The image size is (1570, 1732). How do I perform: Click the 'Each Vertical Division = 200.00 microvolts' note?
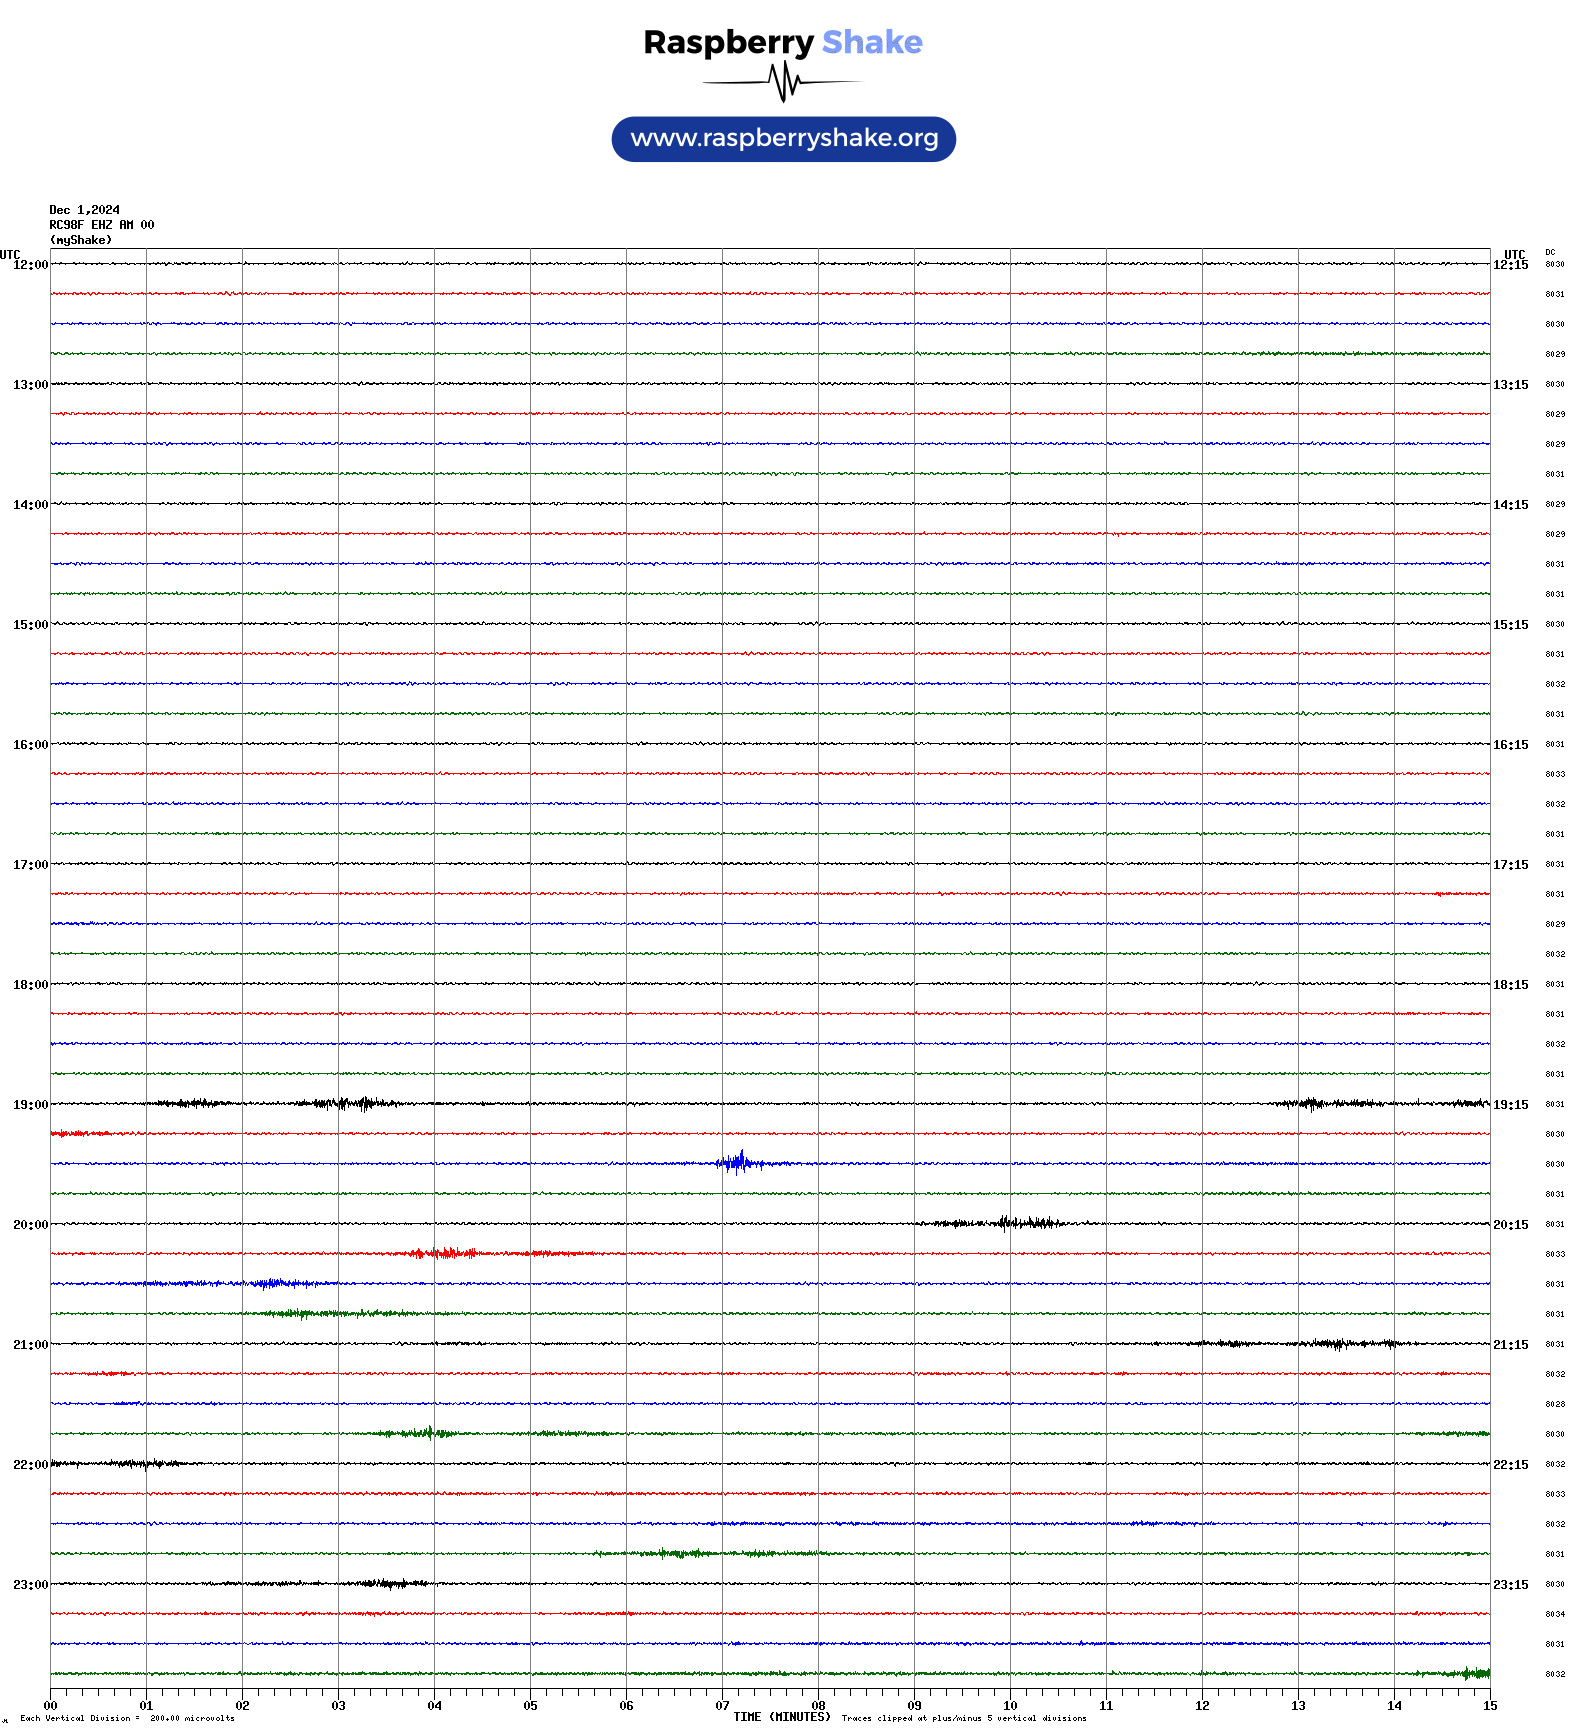(127, 1718)
